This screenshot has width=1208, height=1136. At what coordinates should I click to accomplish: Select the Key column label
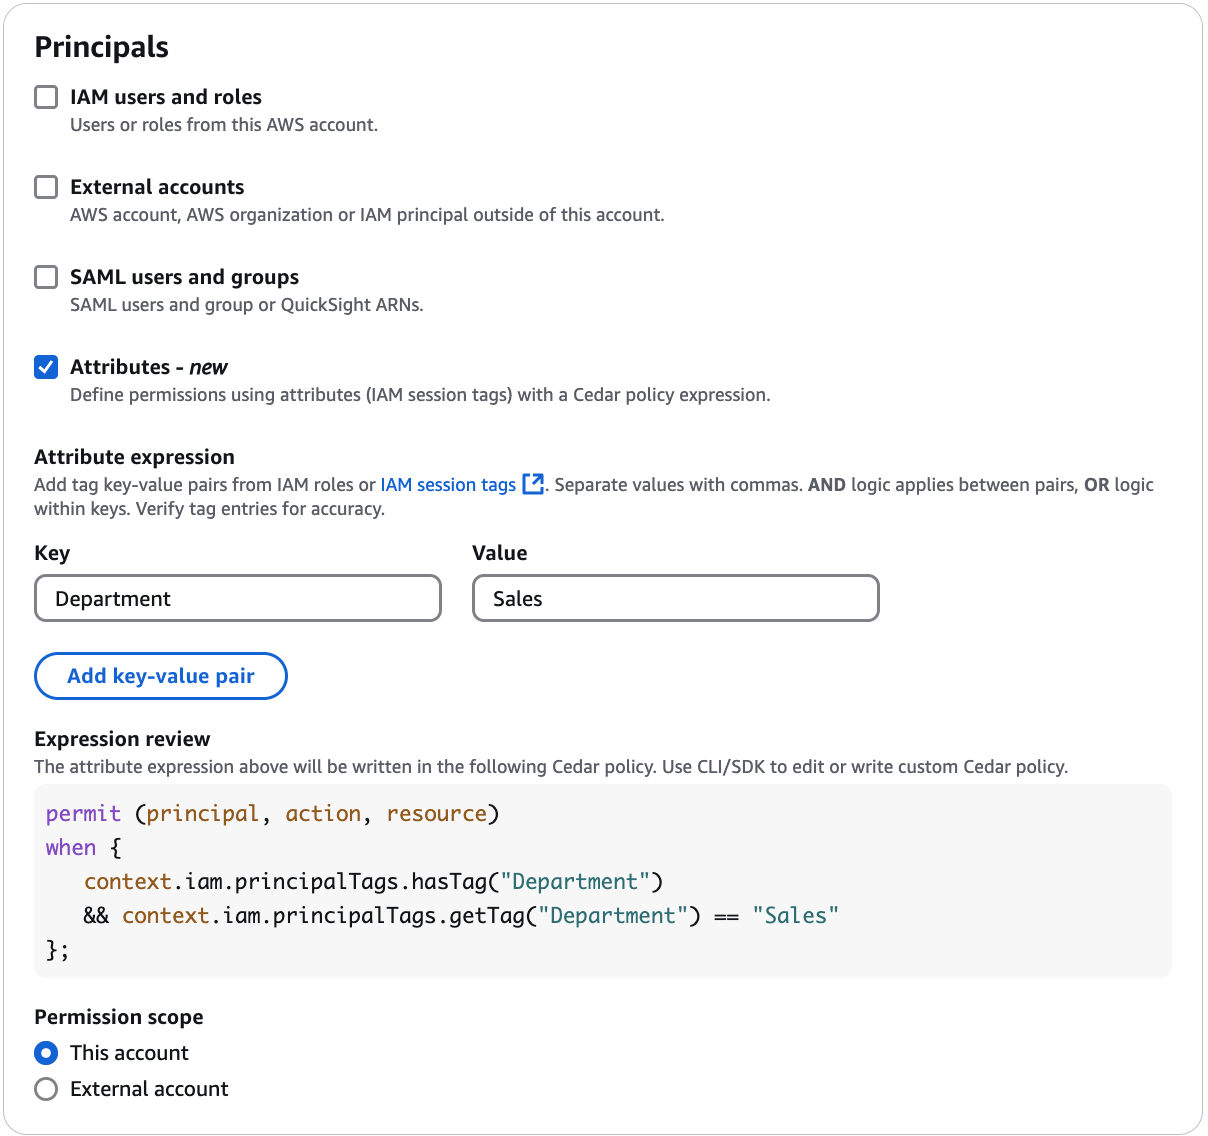click(x=52, y=553)
